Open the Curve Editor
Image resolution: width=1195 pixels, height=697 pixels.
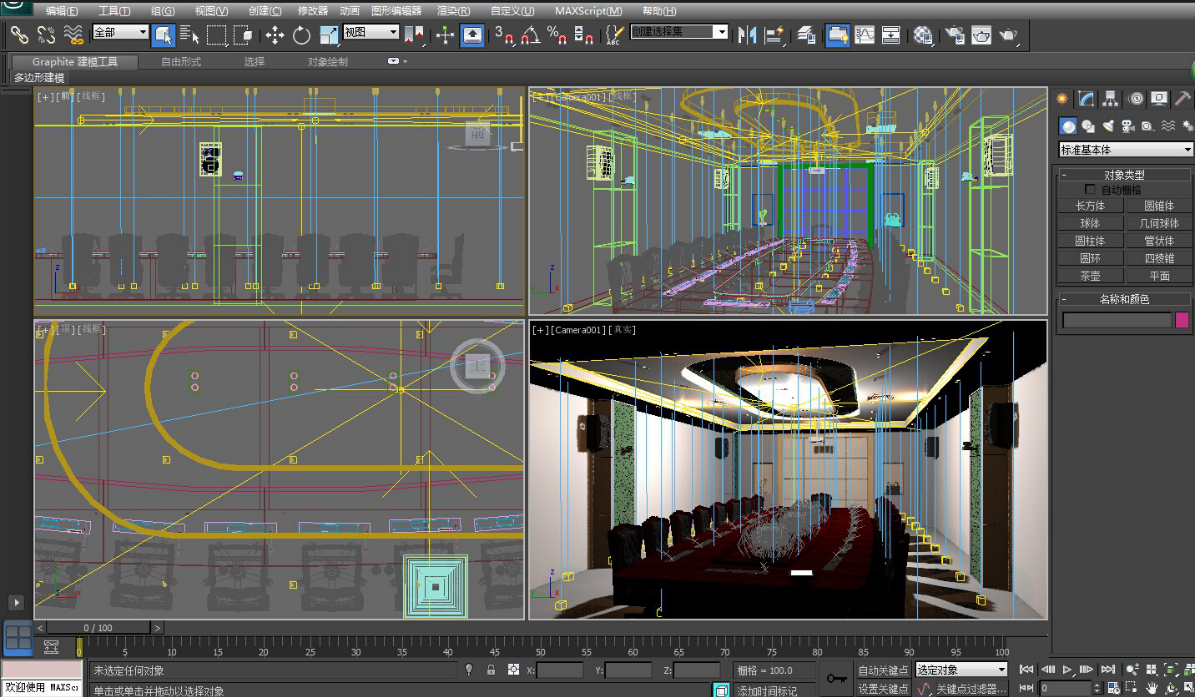click(865, 34)
